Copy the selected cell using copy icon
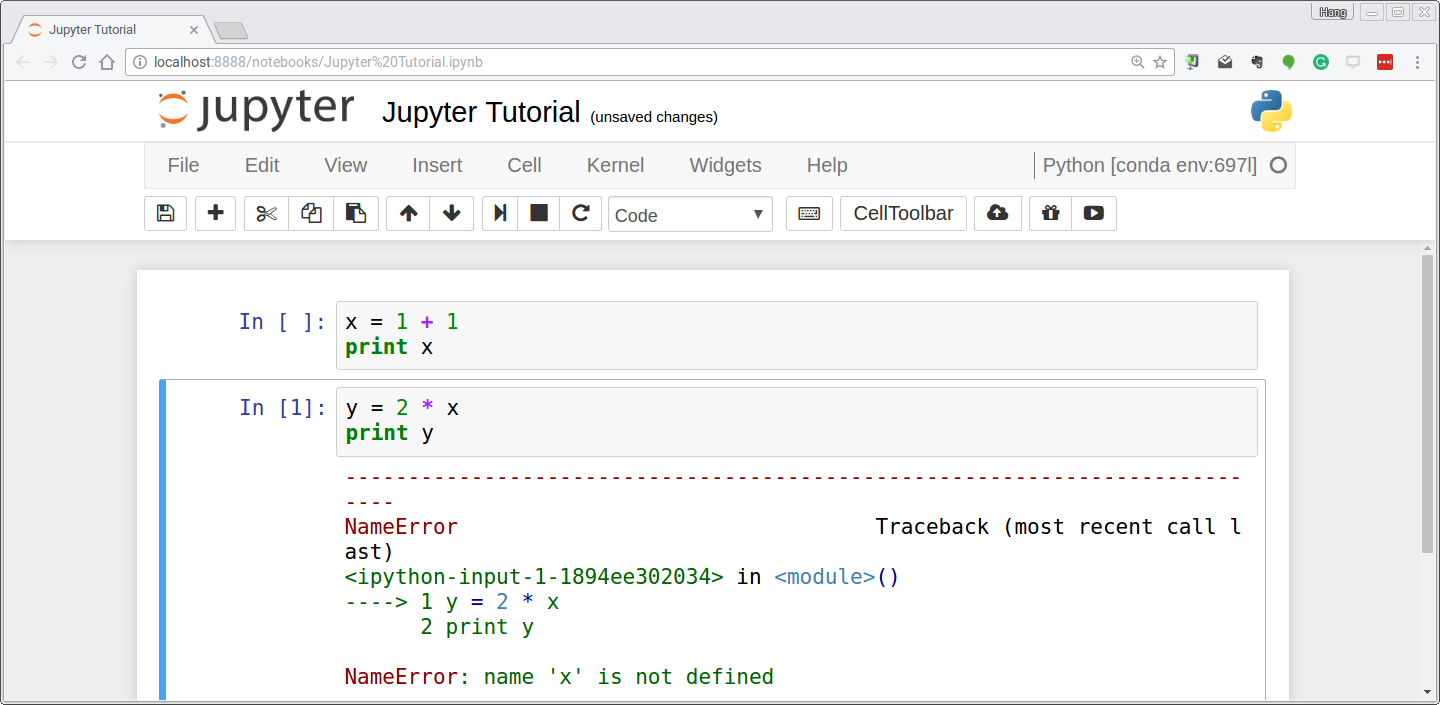The image size is (1440, 705). click(x=310, y=213)
